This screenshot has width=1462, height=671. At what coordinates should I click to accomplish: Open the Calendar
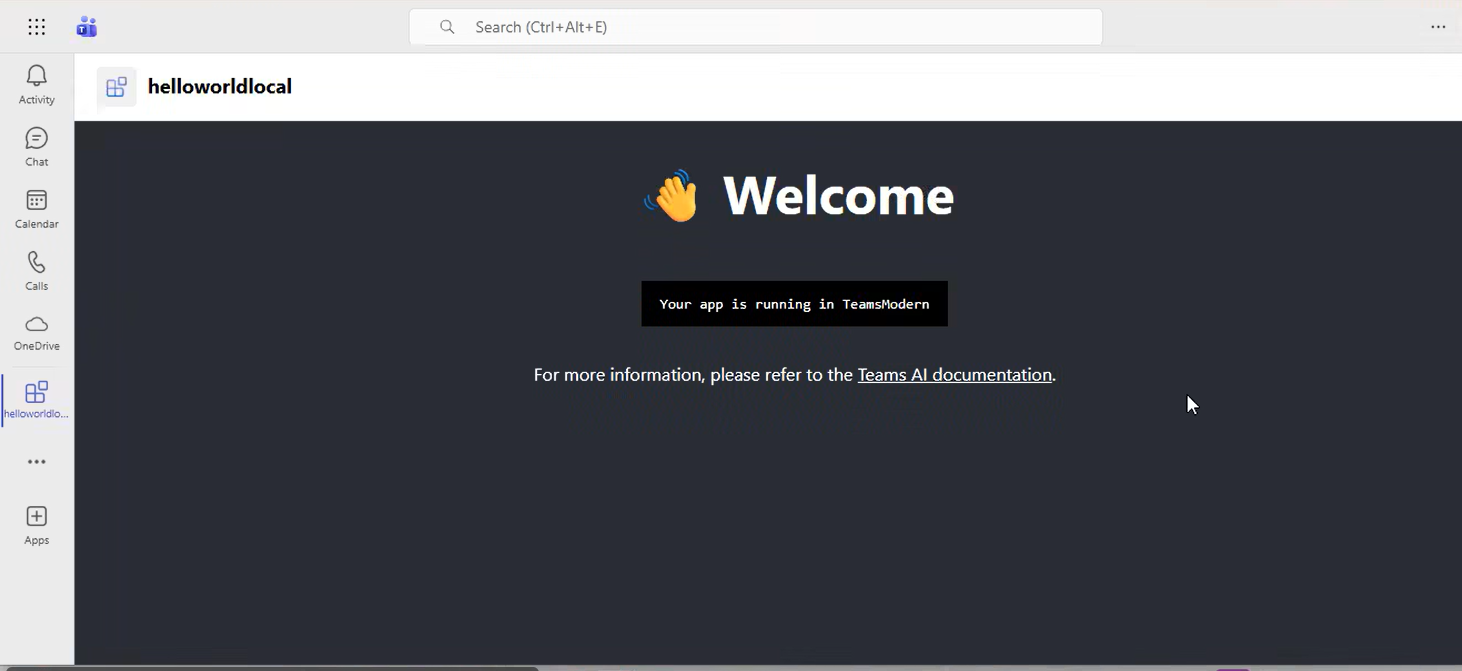[36, 208]
